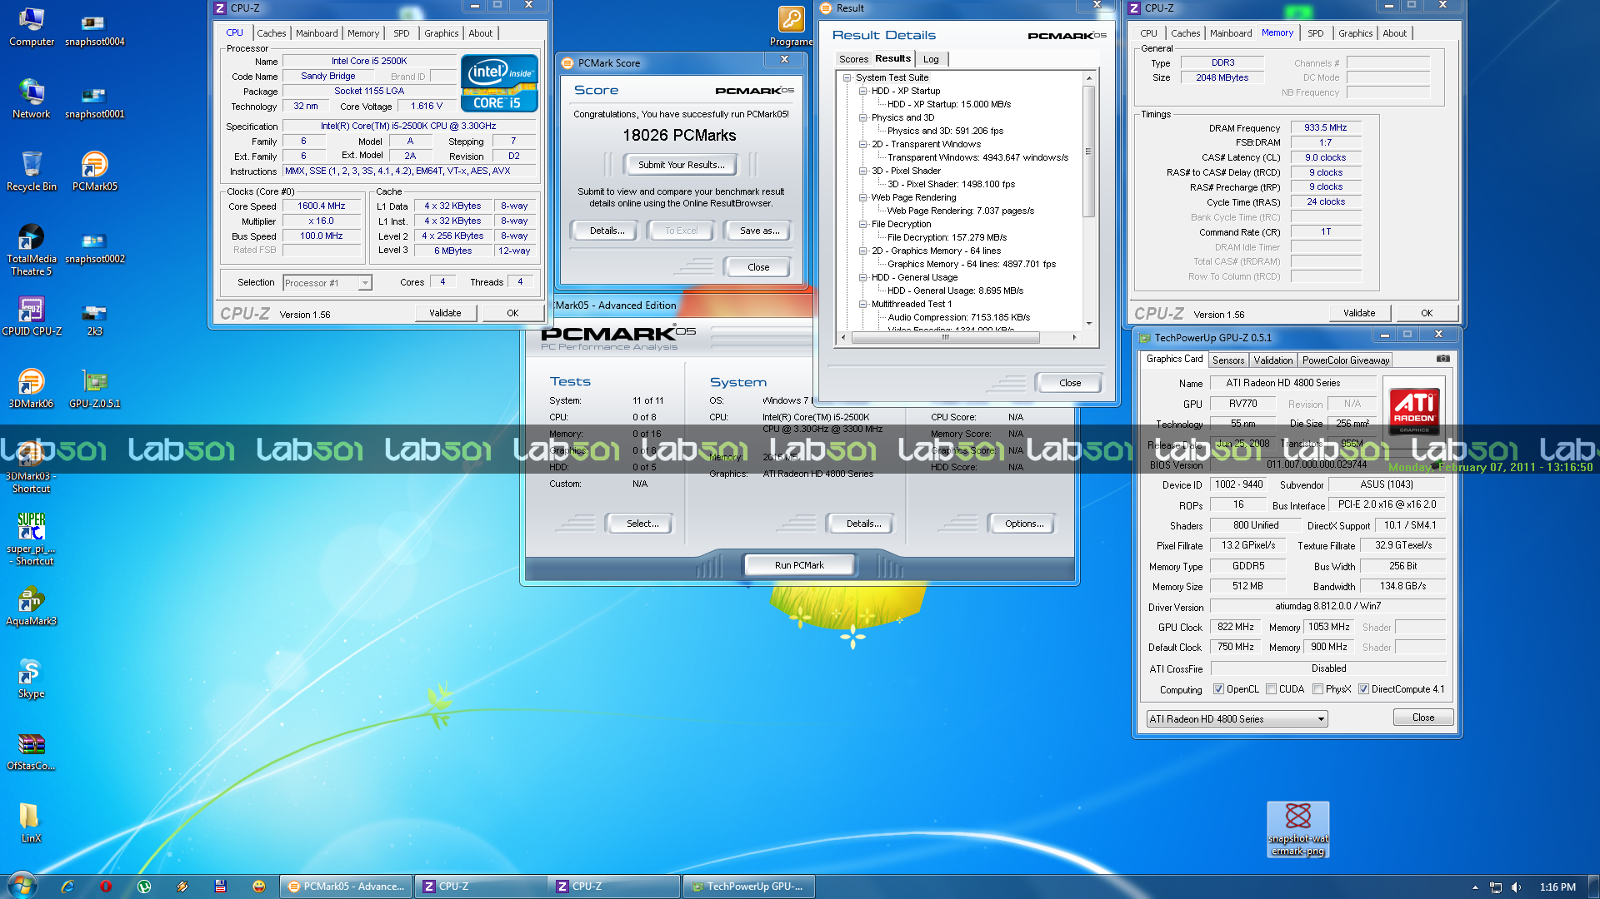1600x899 pixels.
Task: Open the snaphsot0001 file icon
Action: (x=94, y=99)
